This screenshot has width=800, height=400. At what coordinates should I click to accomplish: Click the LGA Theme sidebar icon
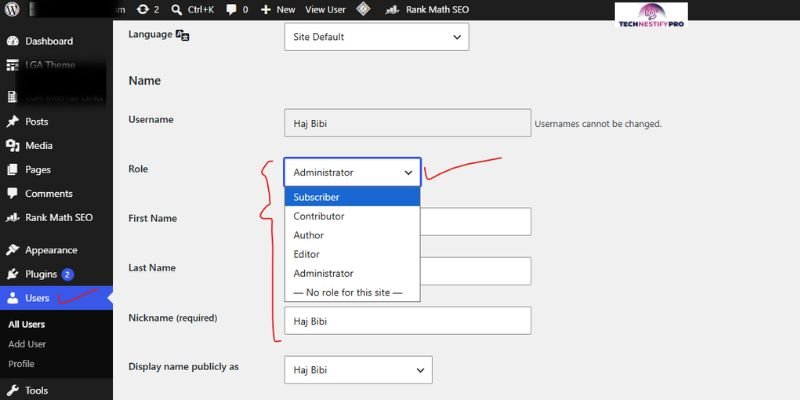12,65
